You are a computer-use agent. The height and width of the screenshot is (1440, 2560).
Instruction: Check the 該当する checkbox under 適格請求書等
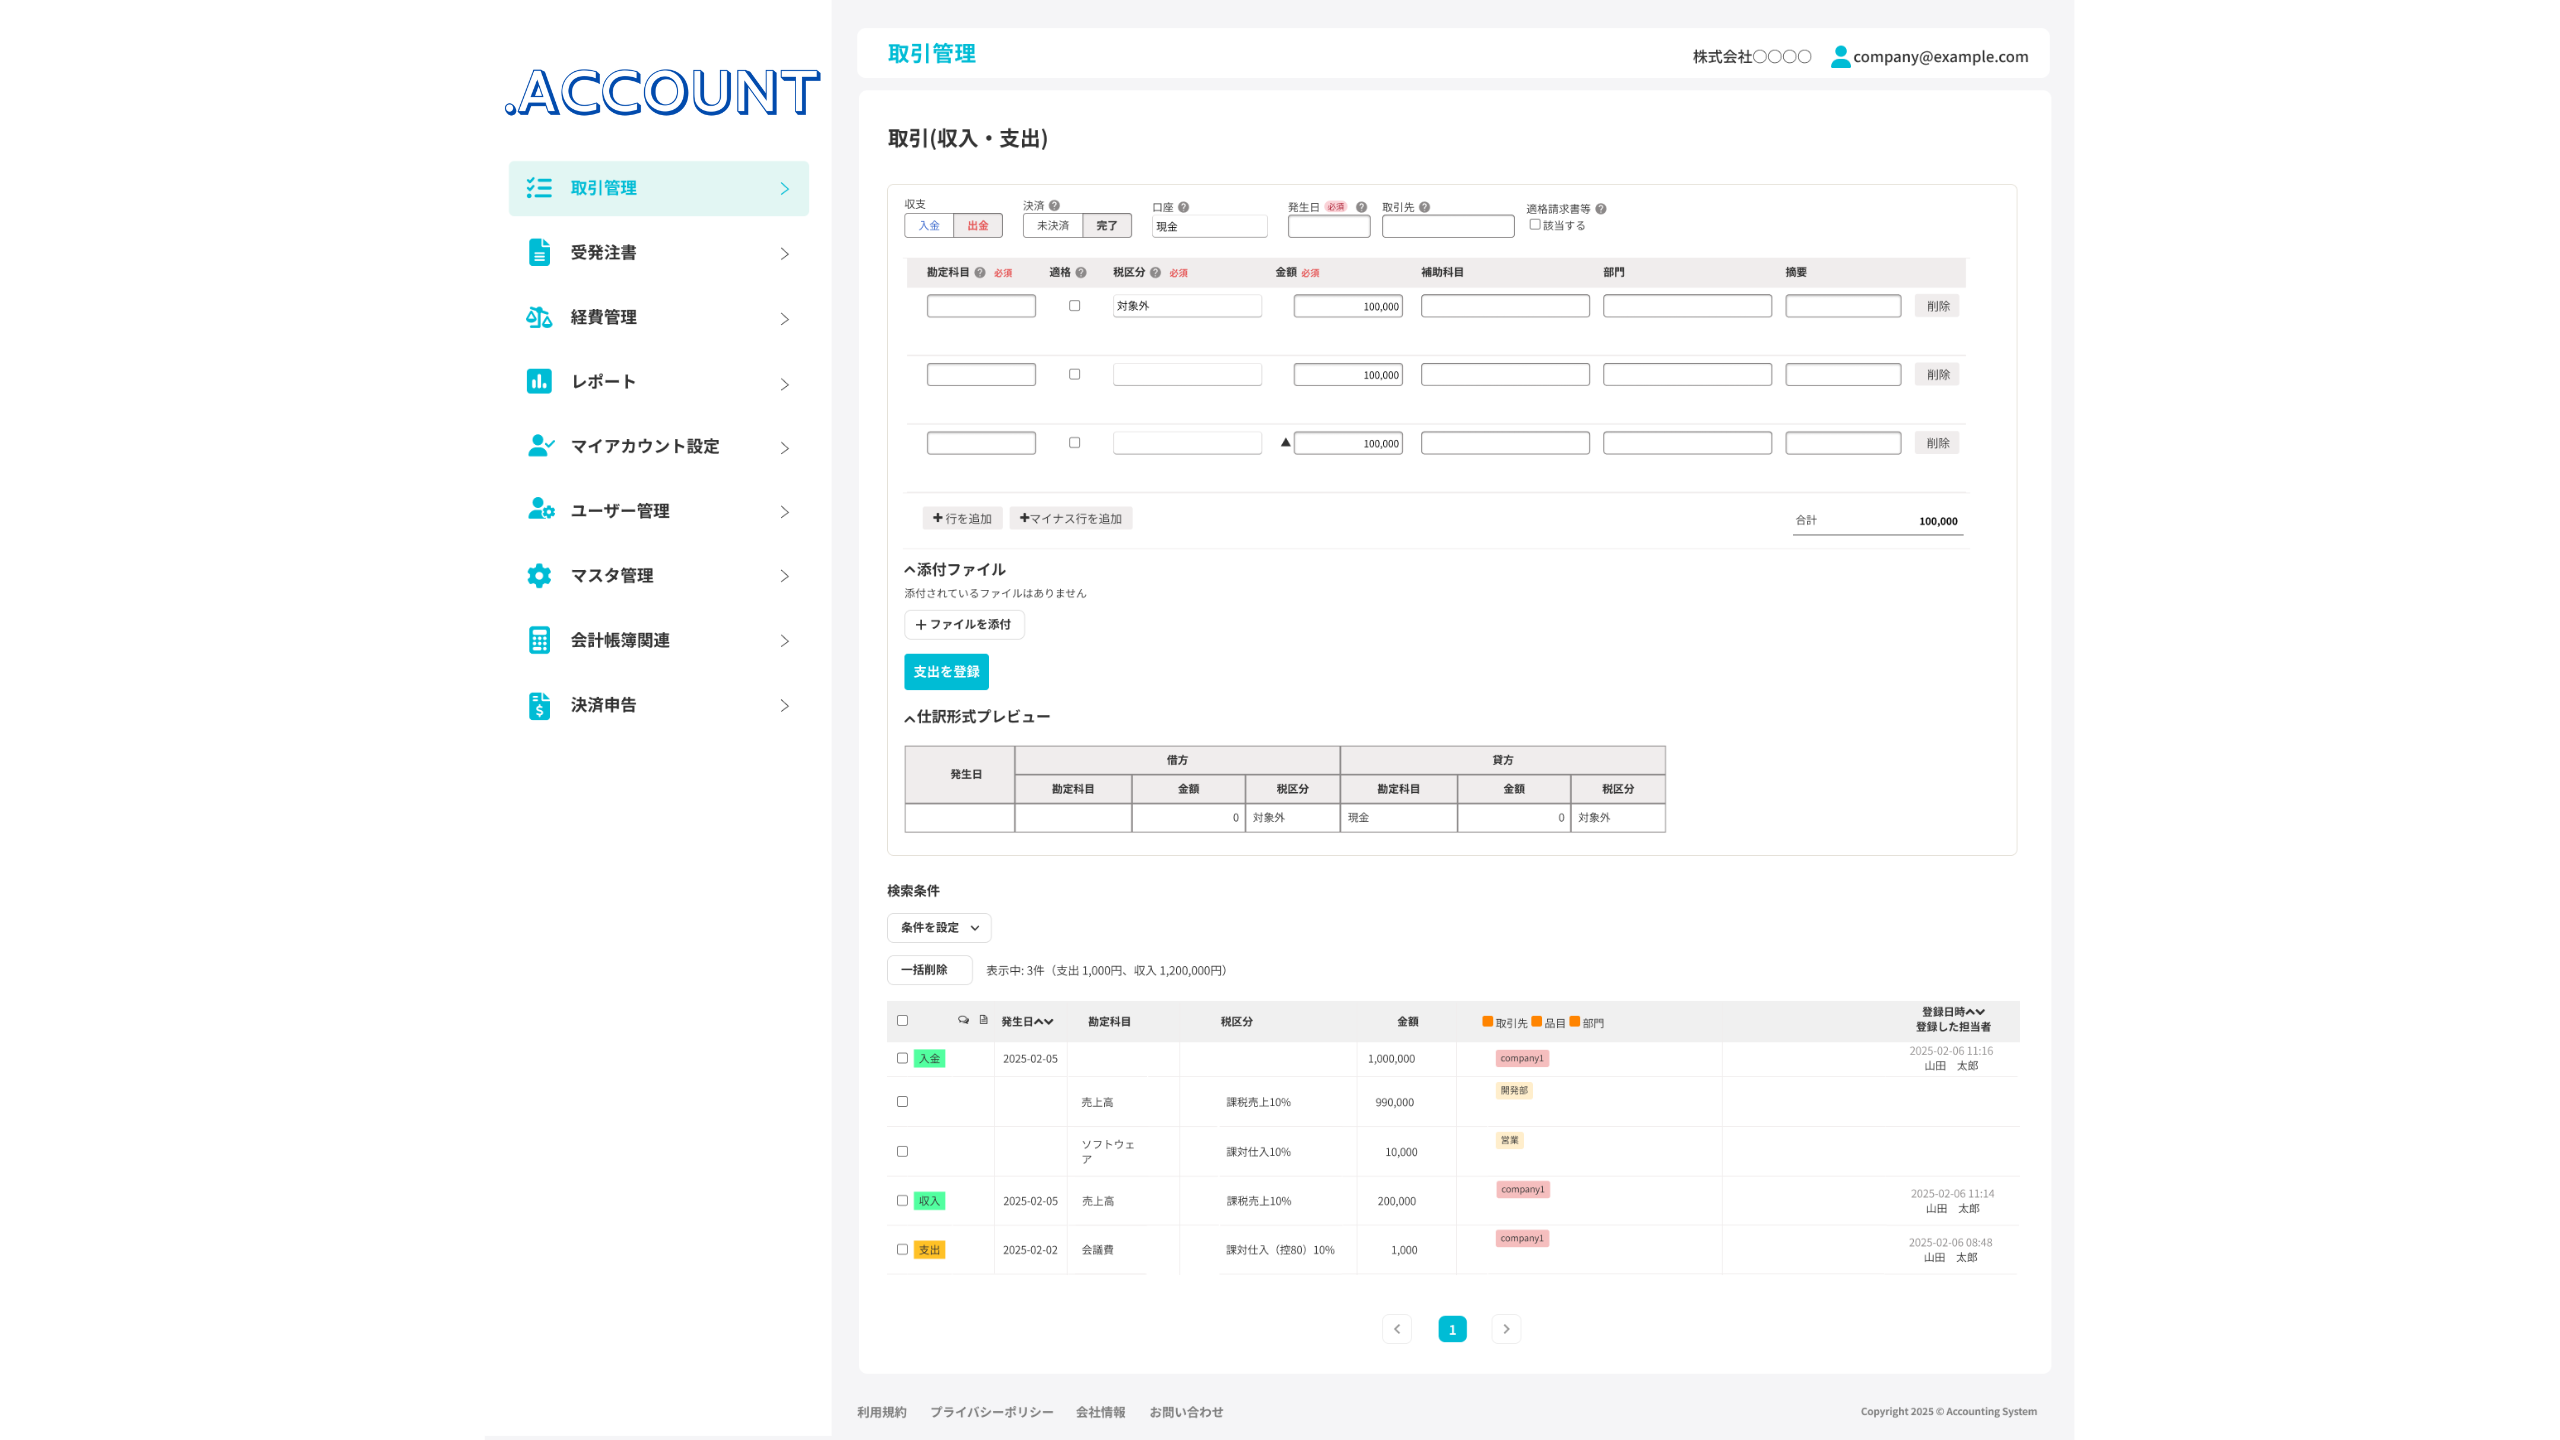1535,225
